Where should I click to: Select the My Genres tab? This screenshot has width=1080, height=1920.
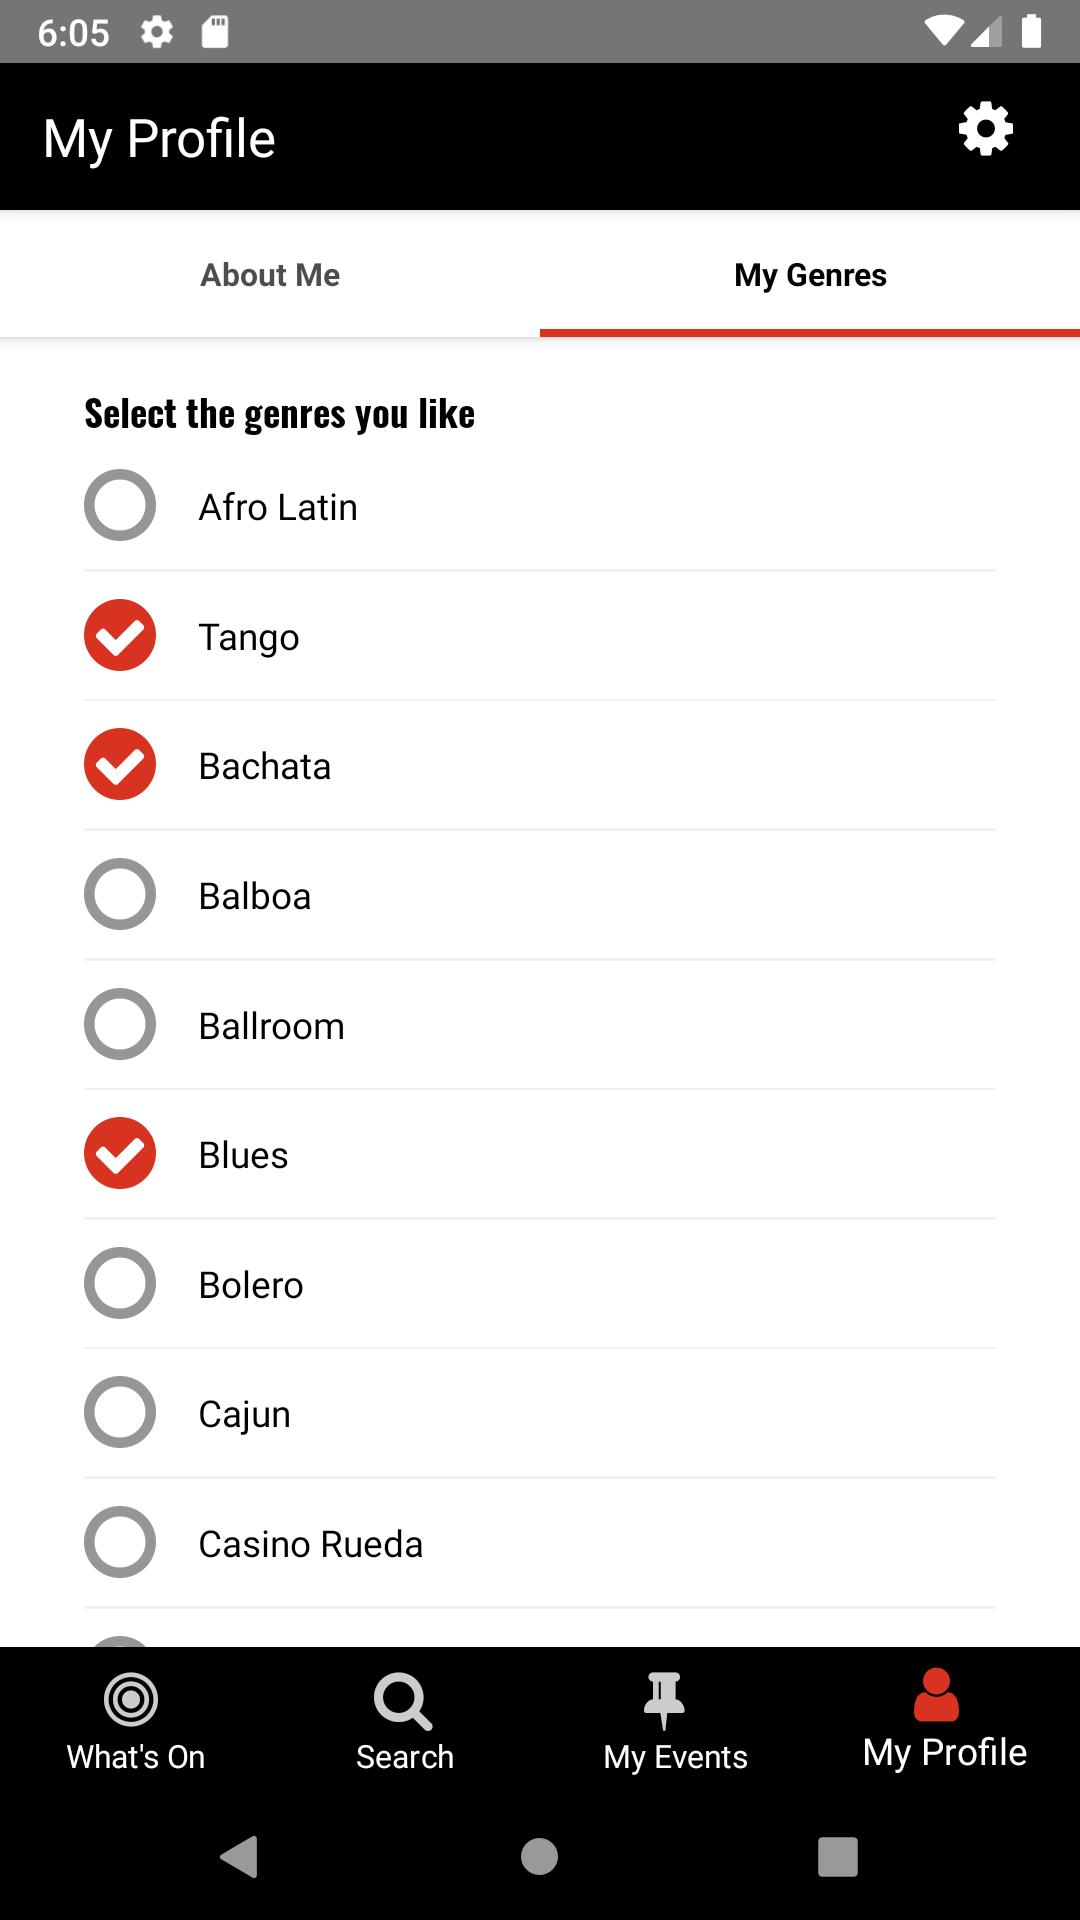(x=810, y=275)
